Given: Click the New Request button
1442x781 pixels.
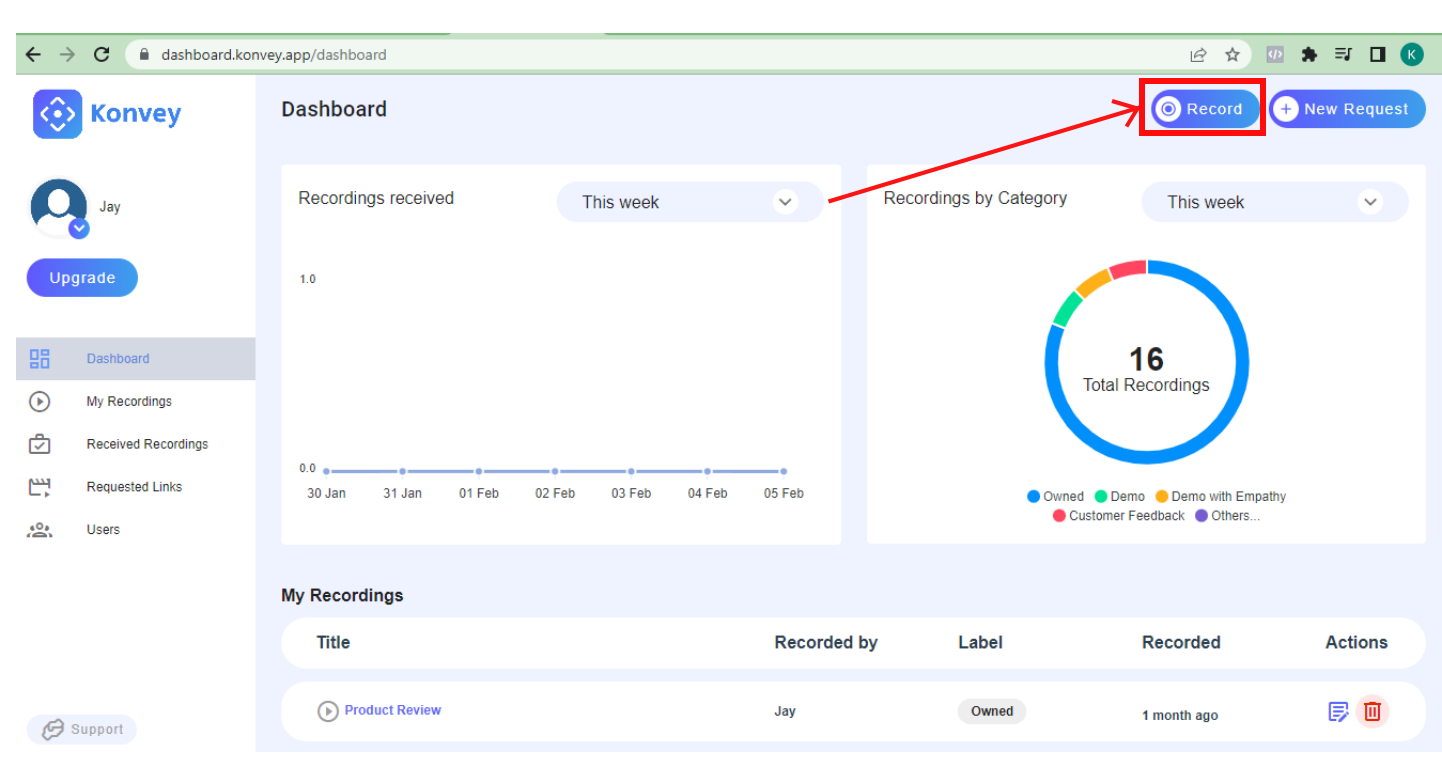Looking at the screenshot, I should 1346,109.
